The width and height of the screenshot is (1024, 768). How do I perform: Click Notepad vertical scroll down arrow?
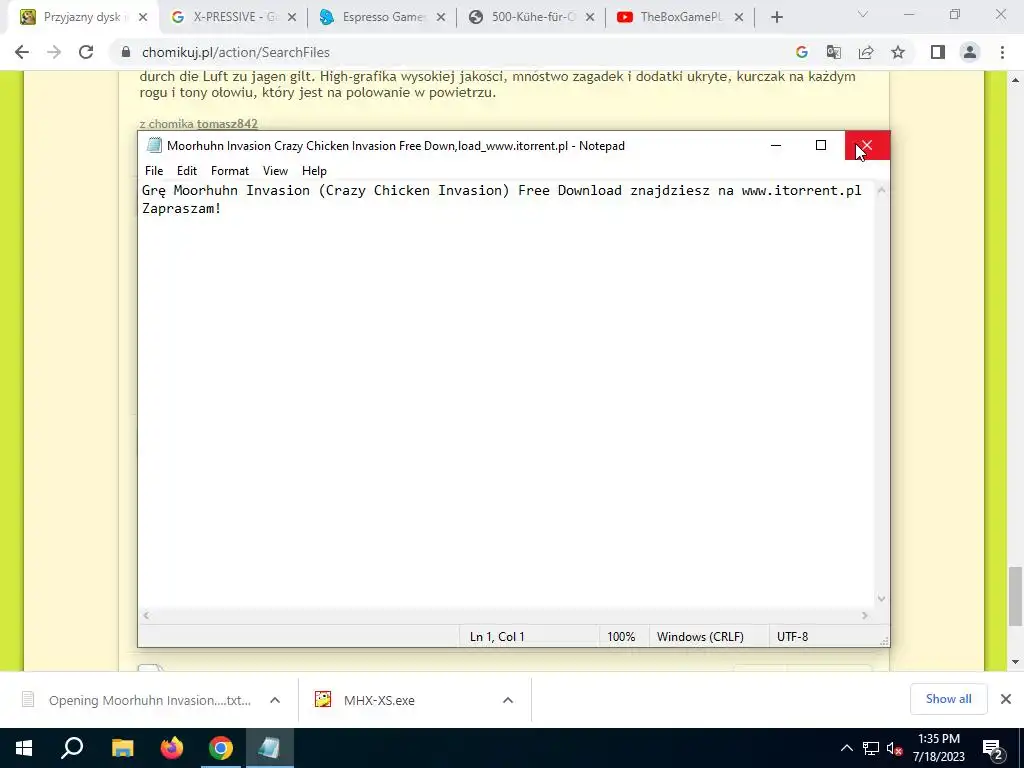881,599
